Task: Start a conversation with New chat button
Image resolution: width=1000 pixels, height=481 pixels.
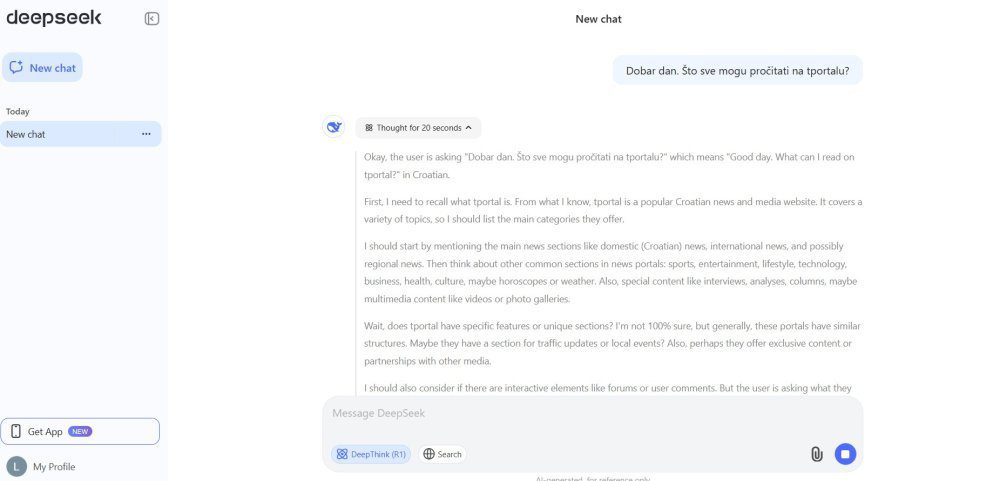Action: [43, 68]
